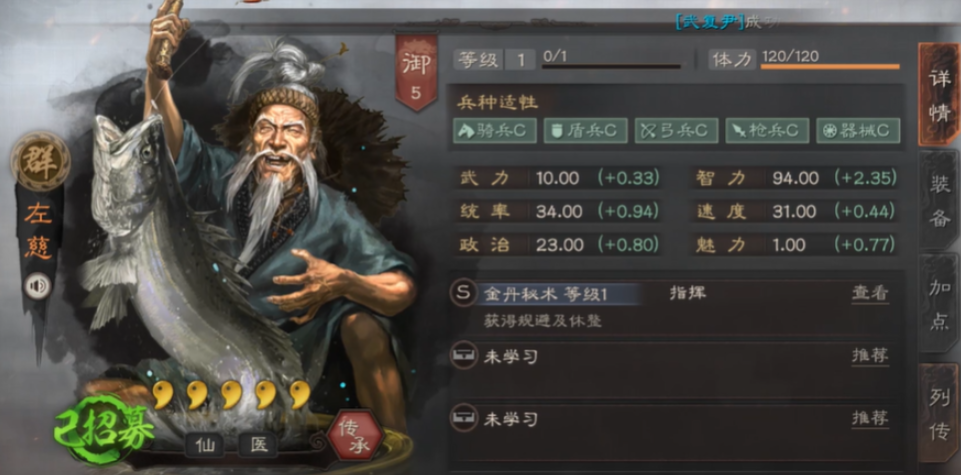Click the S rank skill icon
This screenshot has width=961, height=475.
pyautogui.click(x=464, y=294)
